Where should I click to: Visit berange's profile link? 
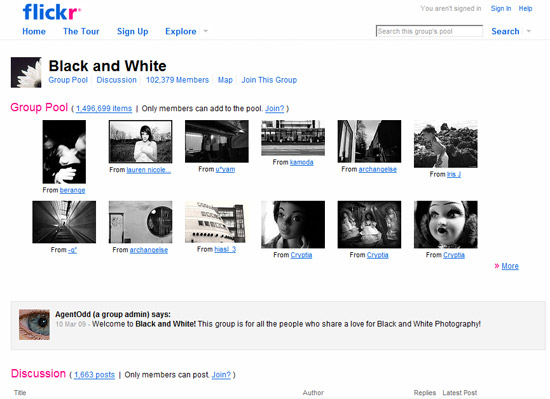point(73,190)
